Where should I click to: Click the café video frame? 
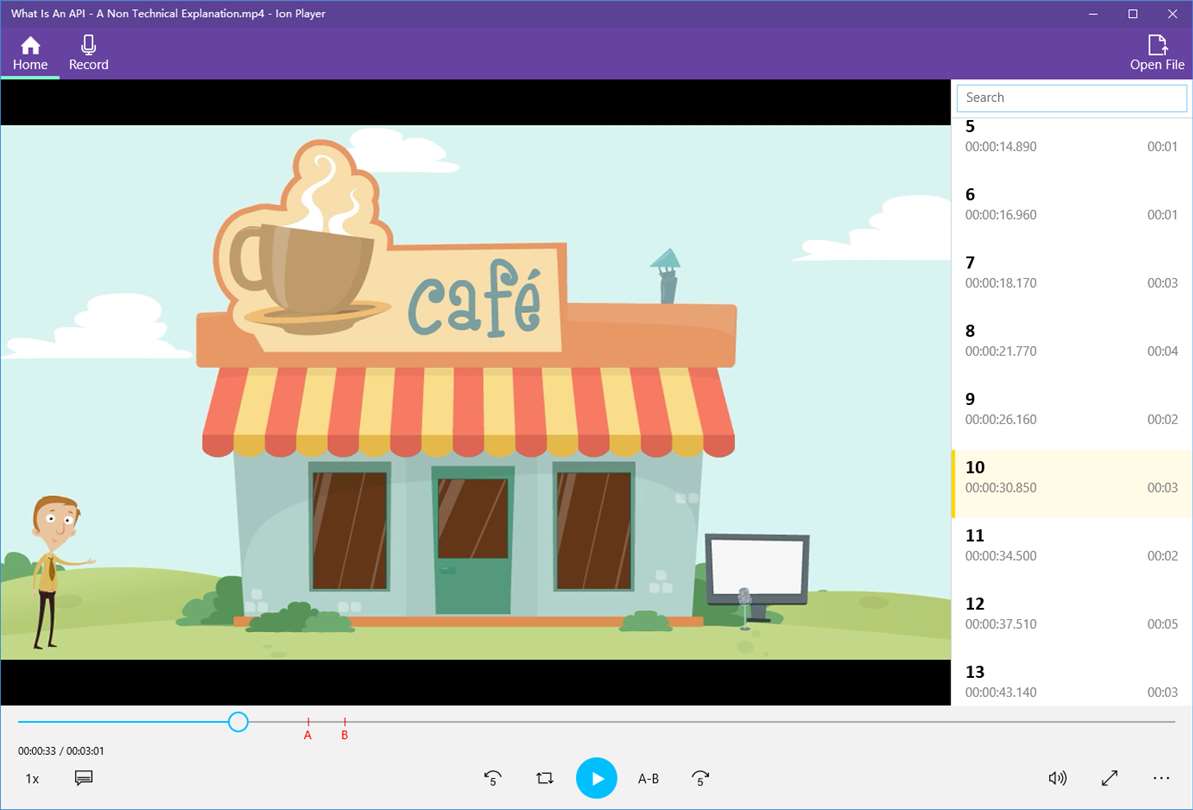(476, 392)
